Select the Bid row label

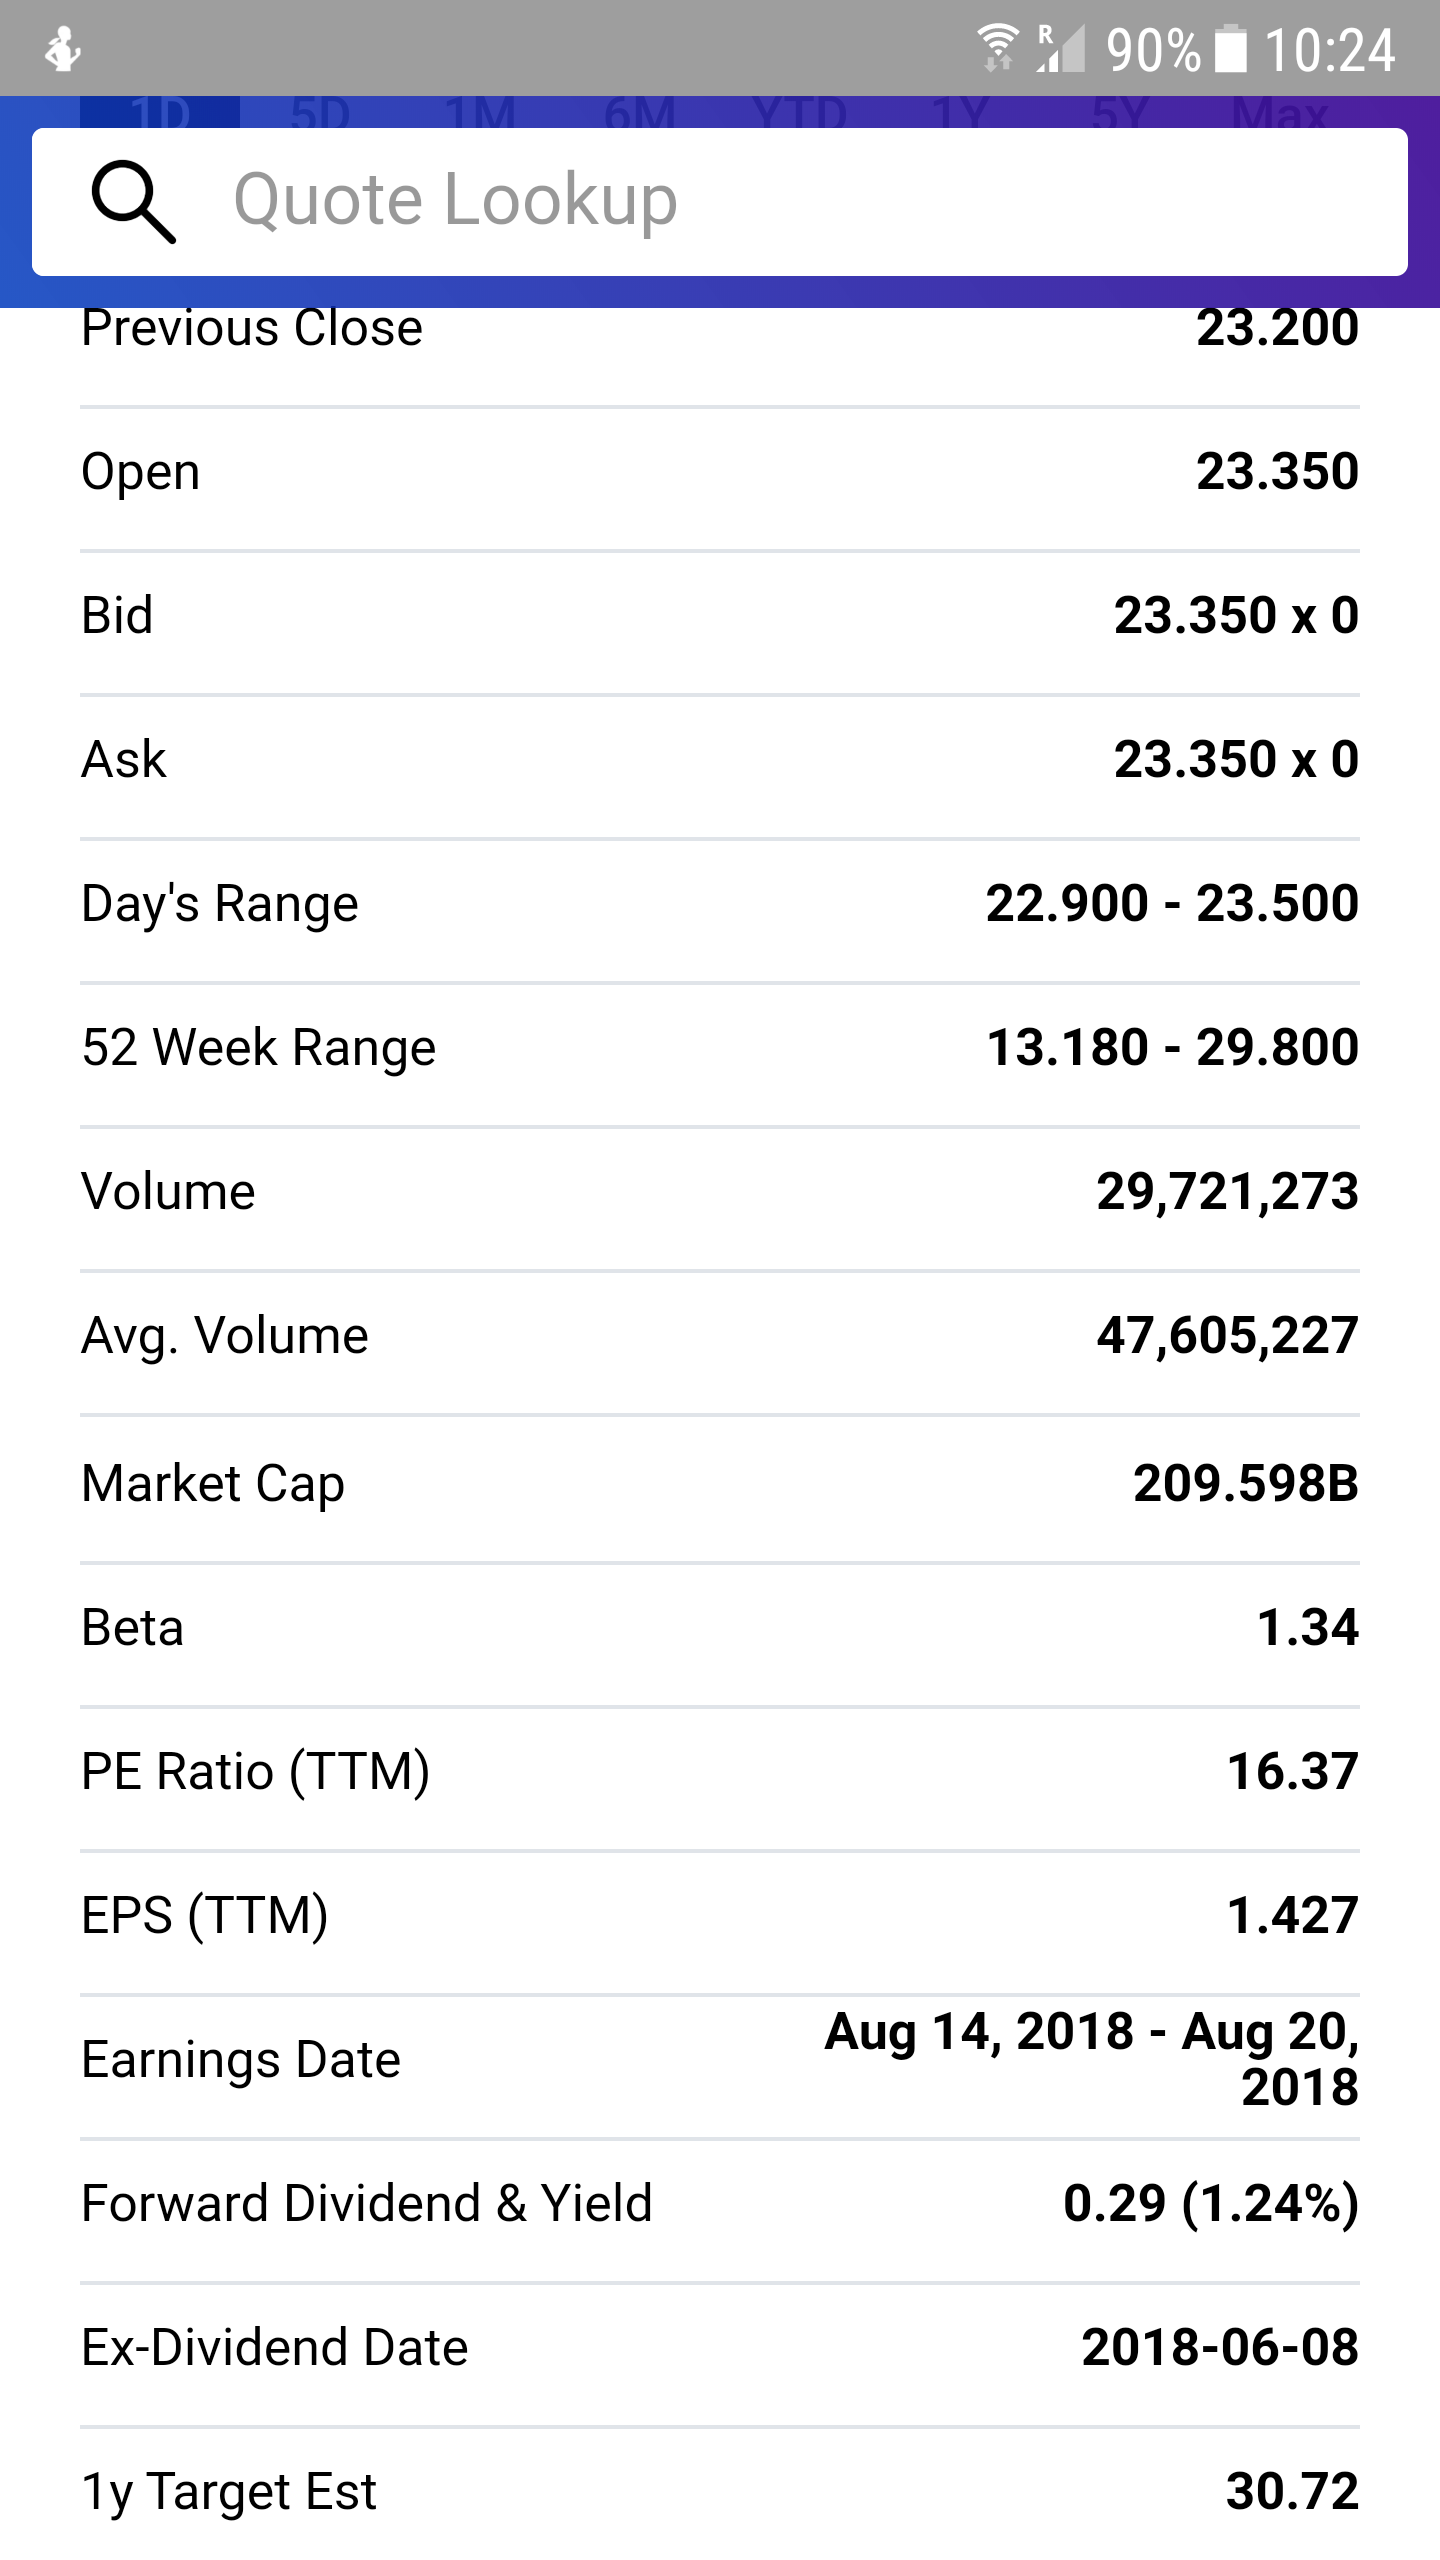[117, 615]
